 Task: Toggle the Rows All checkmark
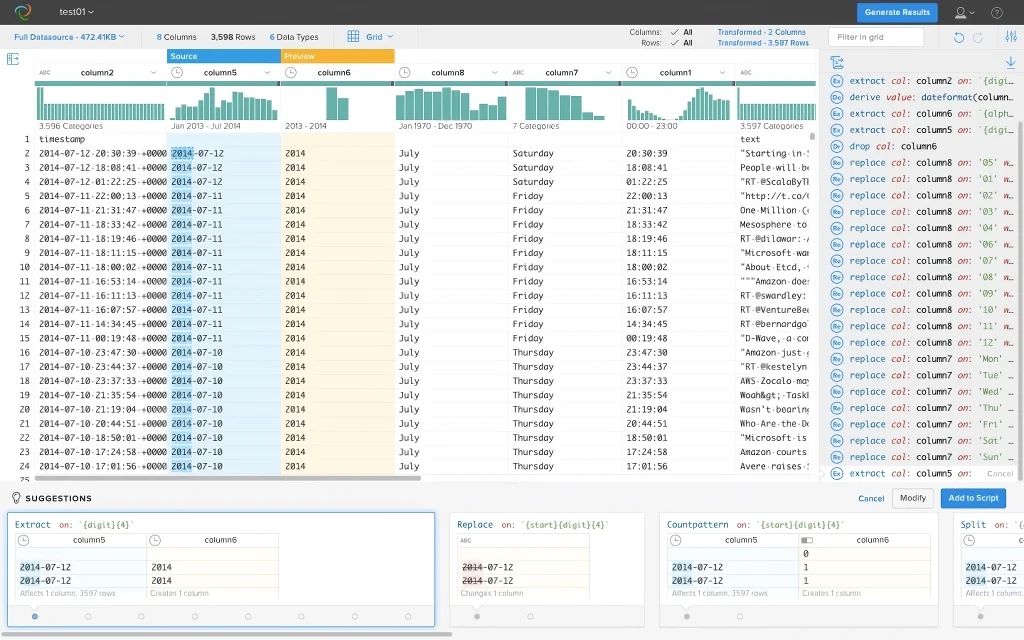point(675,43)
